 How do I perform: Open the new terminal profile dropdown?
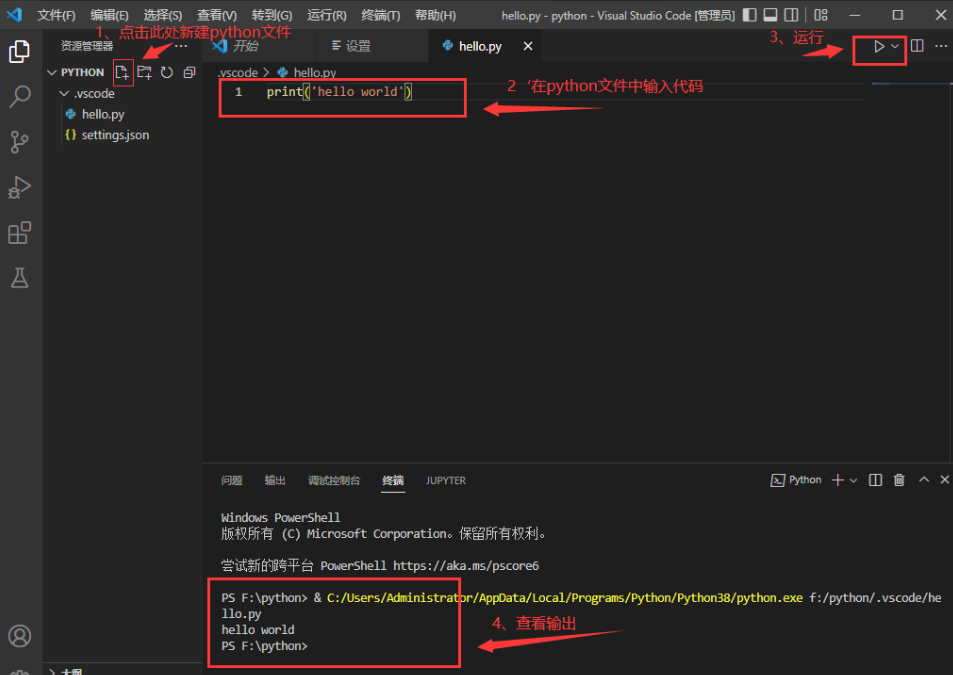(x=853, y=480)
